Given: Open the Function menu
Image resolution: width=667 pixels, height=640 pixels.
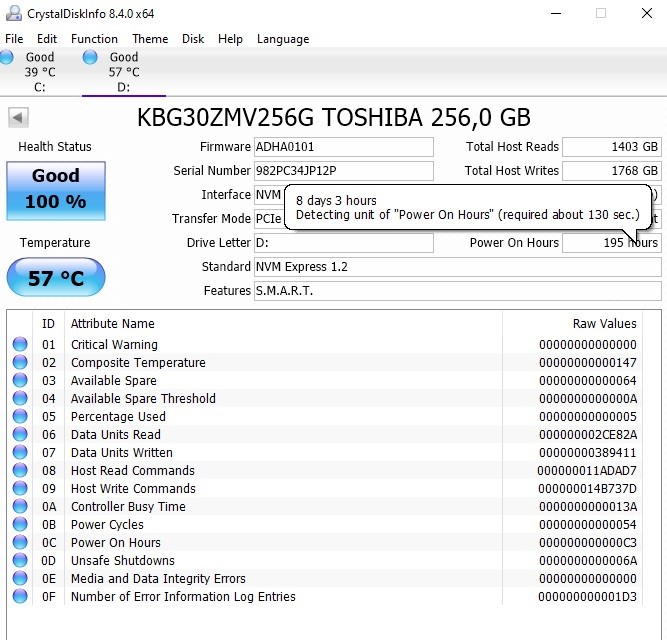Looking at the screenshot, I should (x=94, y=39).
